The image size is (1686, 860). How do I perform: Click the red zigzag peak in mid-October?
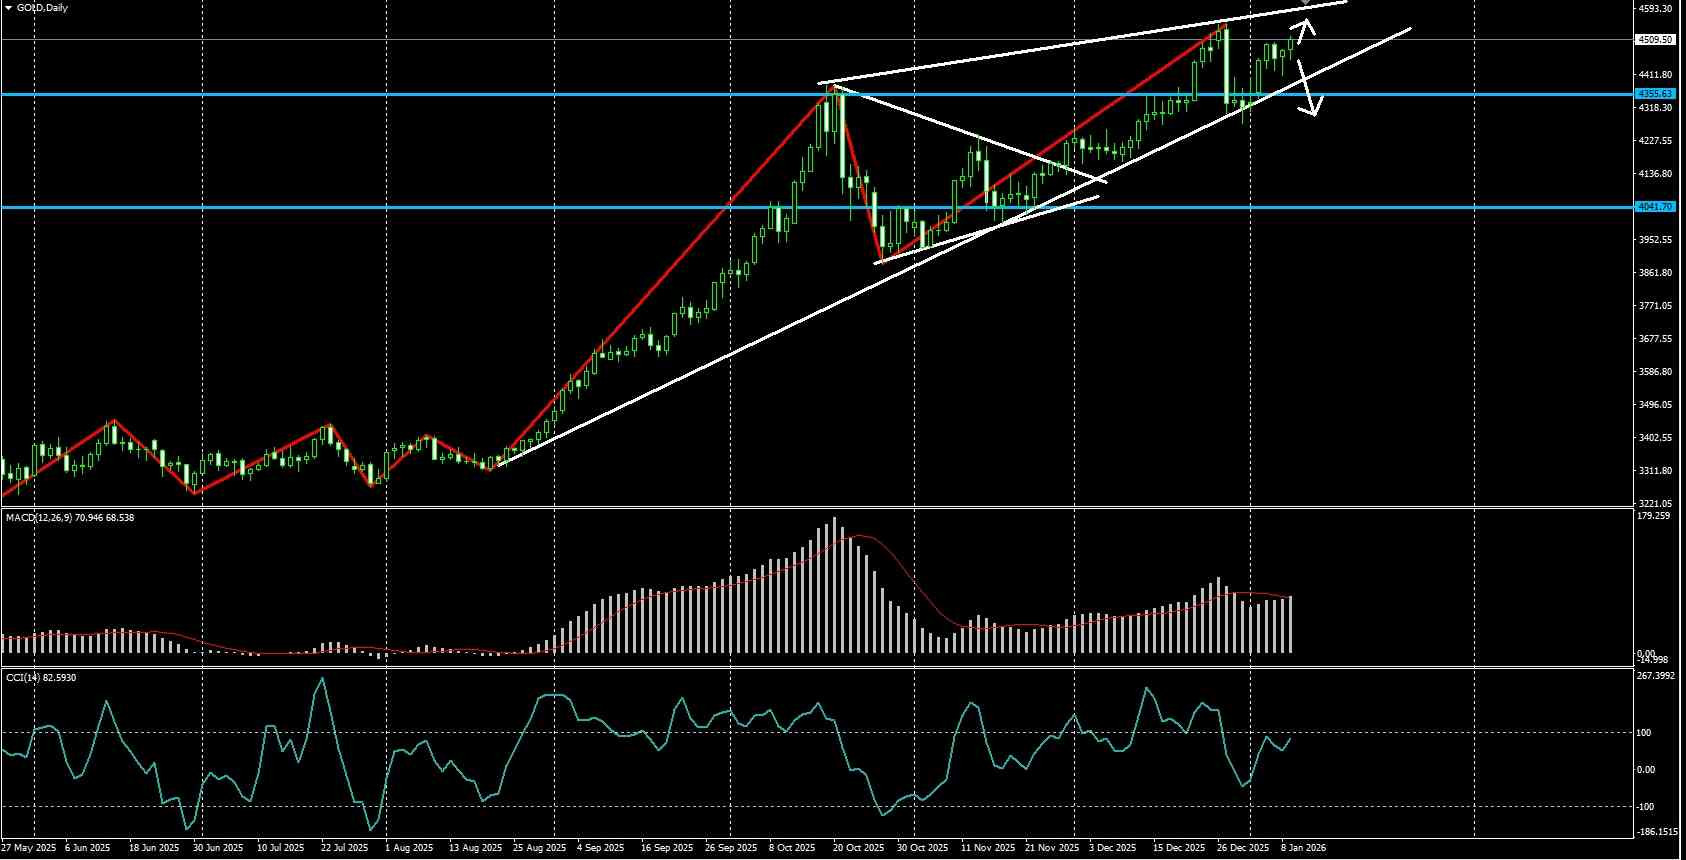click(832, 87)
